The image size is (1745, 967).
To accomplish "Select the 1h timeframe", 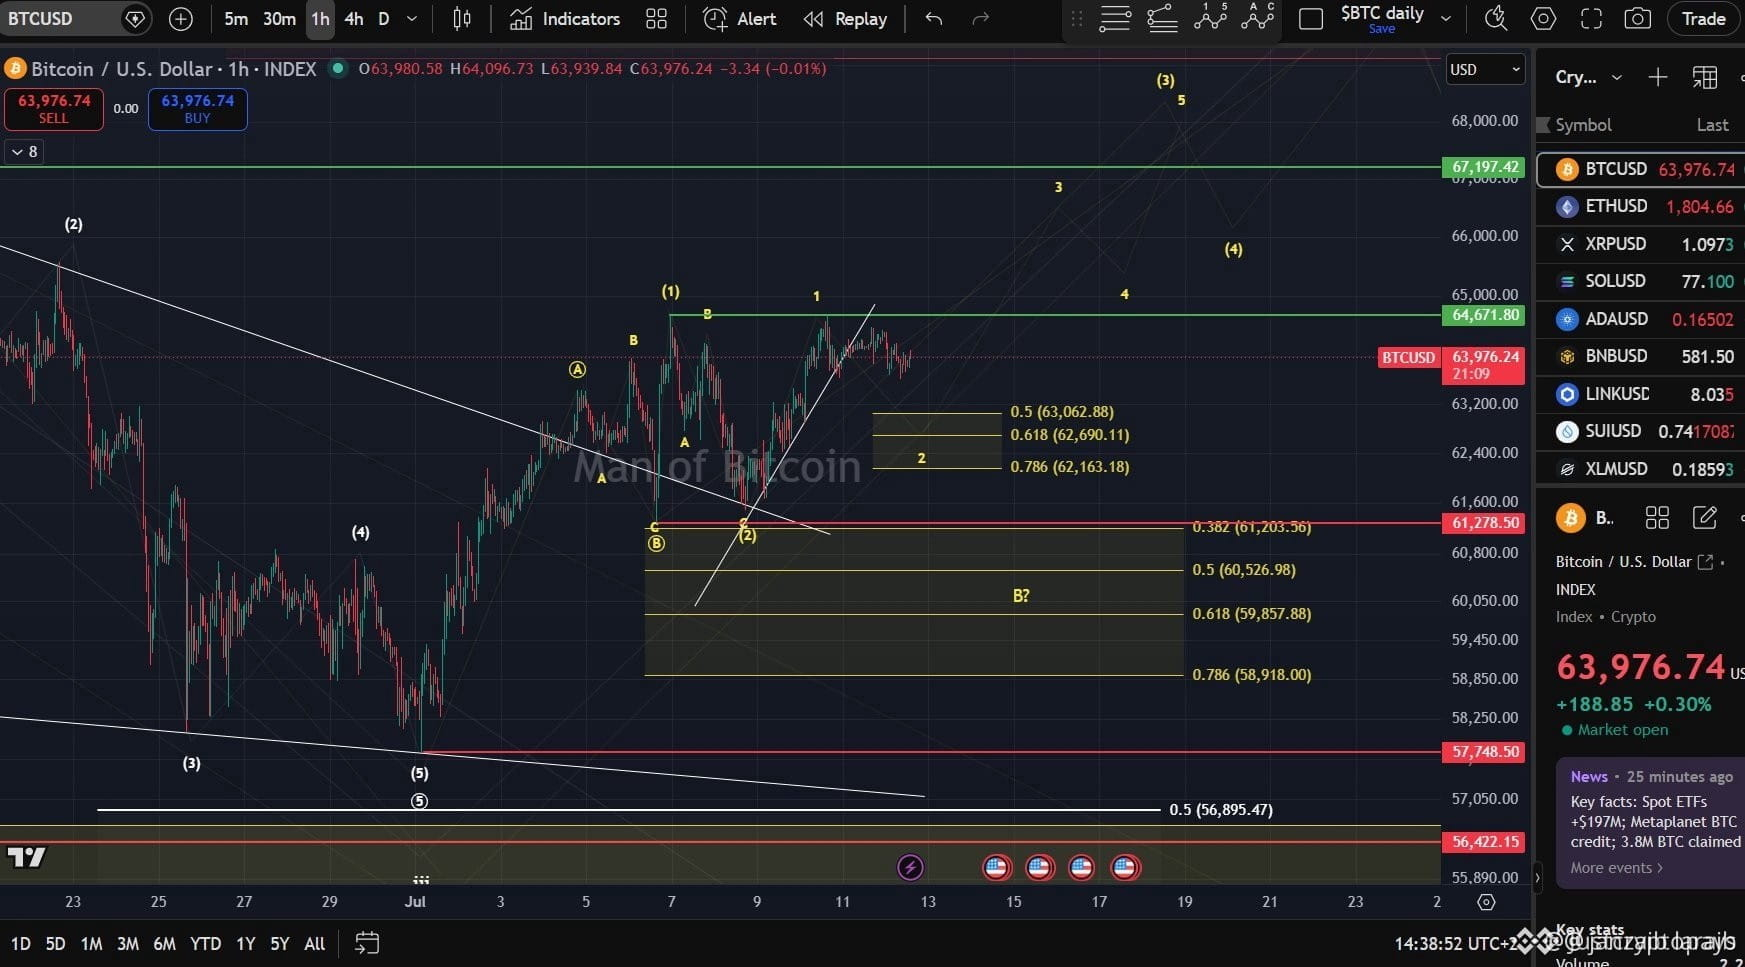I will [x=320, y=19].
